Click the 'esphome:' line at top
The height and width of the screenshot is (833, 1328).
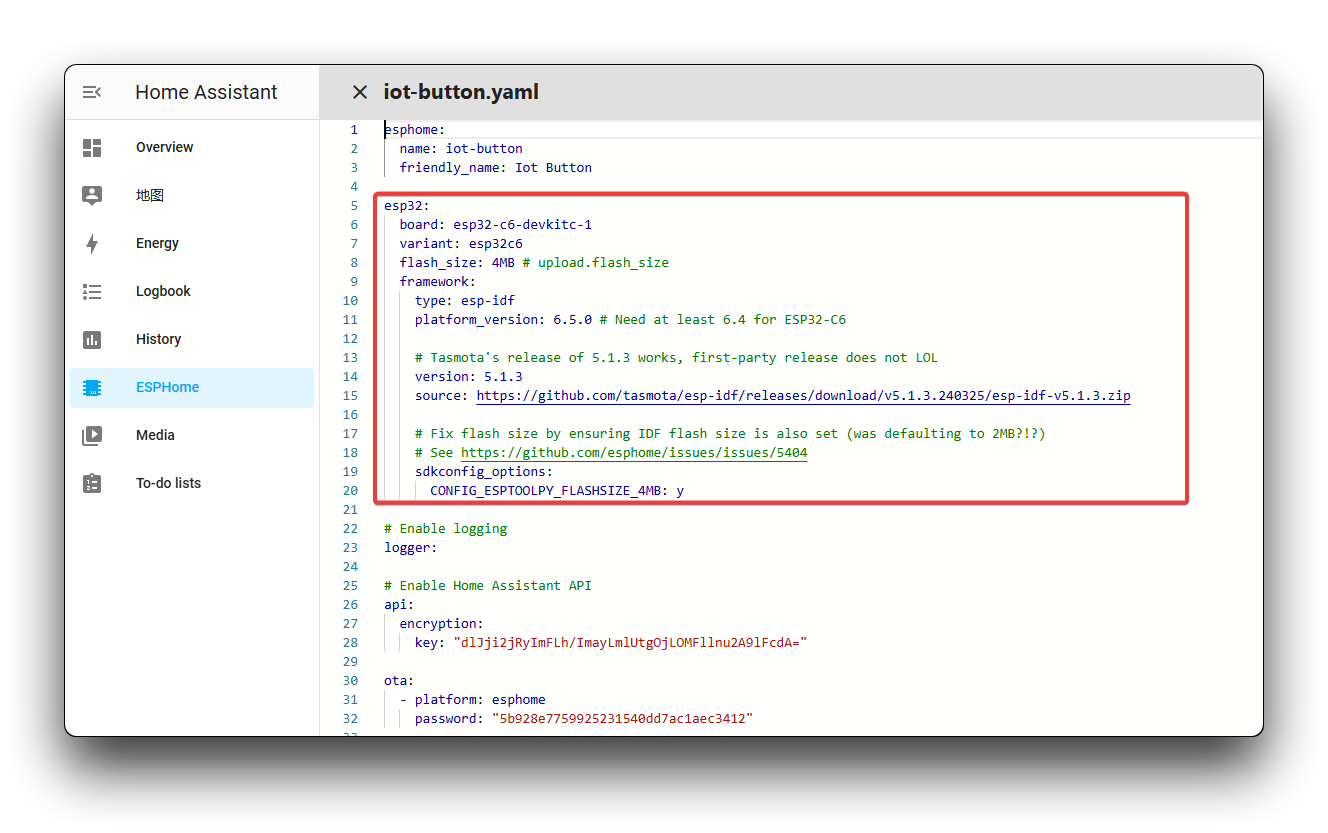415,129
